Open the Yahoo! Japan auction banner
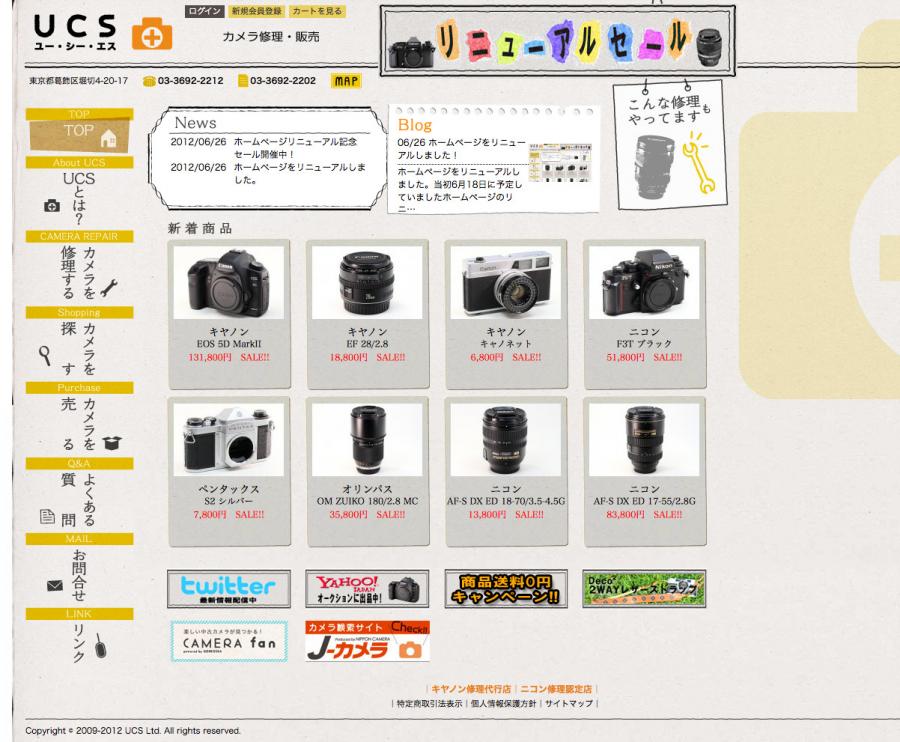Screen dimensions: 900x742 [x=367, y=589]
